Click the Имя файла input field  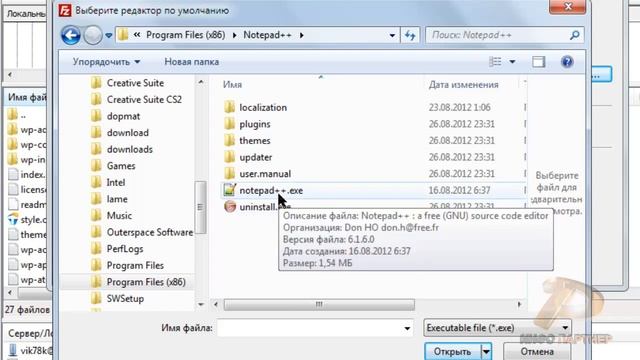pos(309,328)
